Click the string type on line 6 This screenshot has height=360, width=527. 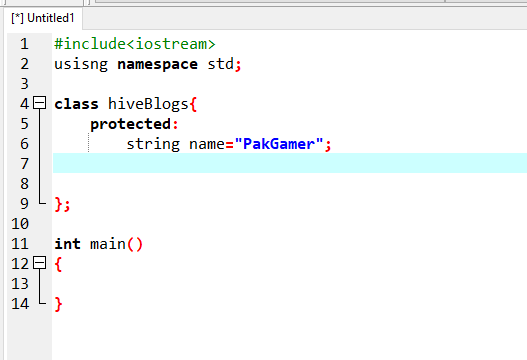[153, 144]
